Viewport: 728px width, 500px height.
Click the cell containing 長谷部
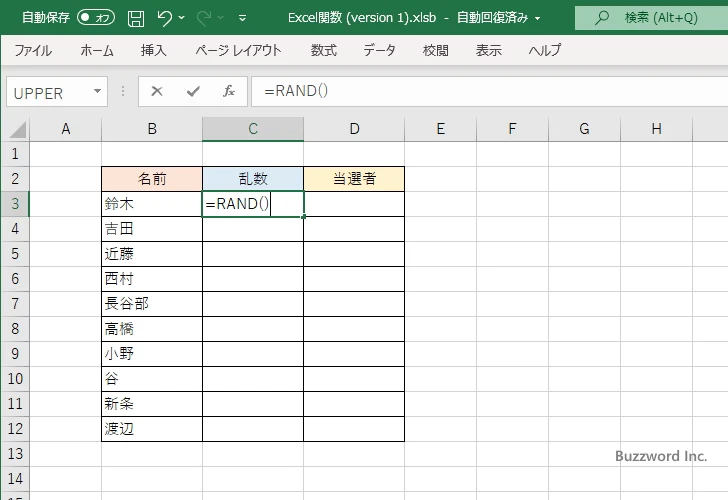pyautogui.click(x=152, y=304)
